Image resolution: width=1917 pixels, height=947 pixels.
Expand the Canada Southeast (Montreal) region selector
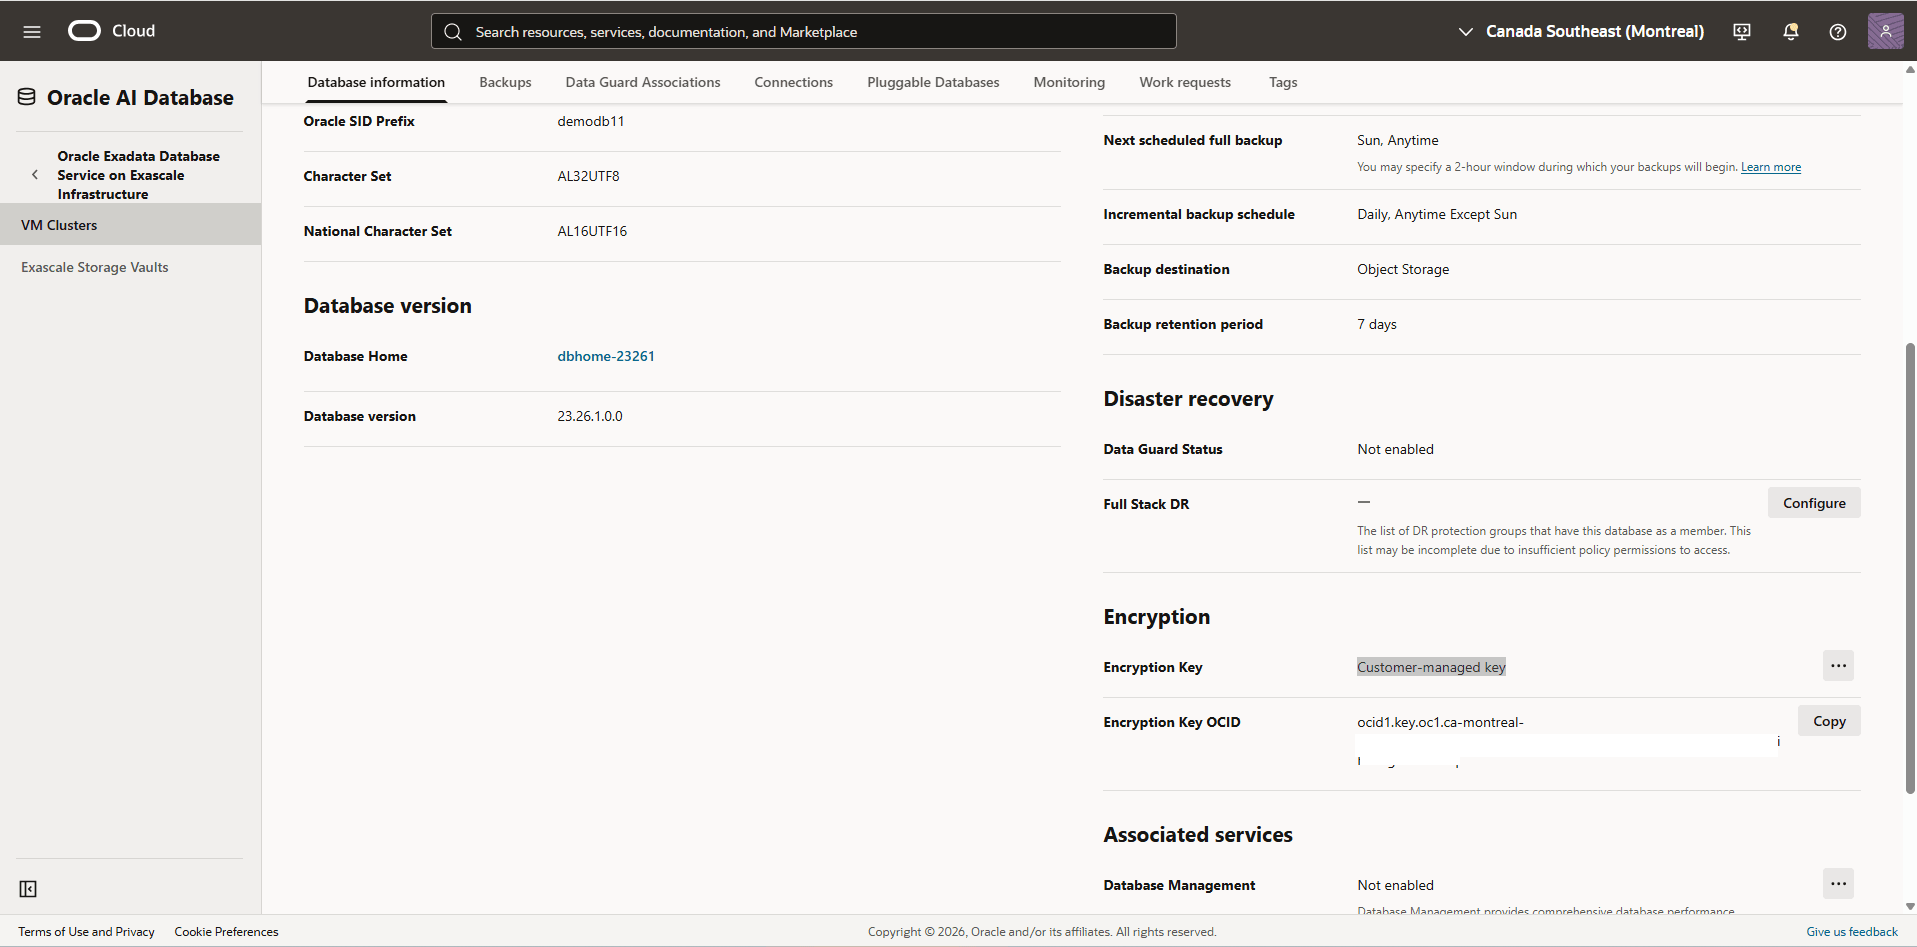click(1581, 32)
